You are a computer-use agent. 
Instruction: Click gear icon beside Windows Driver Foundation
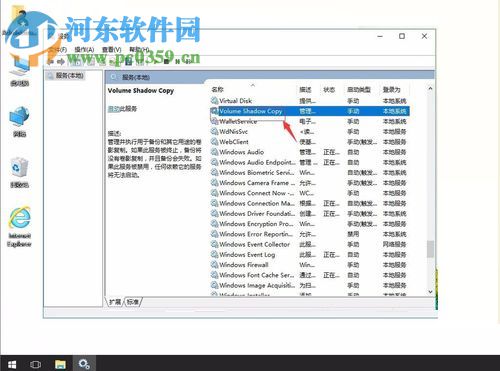[x=214, y=213]
